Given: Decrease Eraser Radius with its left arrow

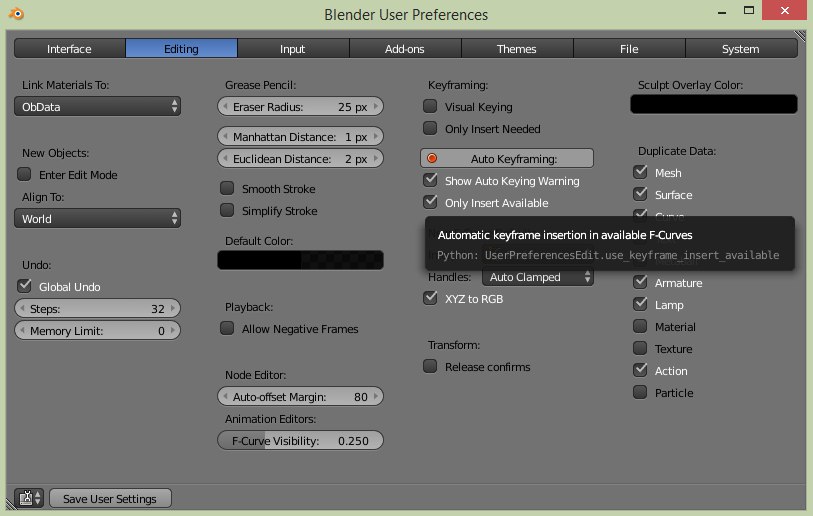Looking at the screenshot, I should coord(225,106).
